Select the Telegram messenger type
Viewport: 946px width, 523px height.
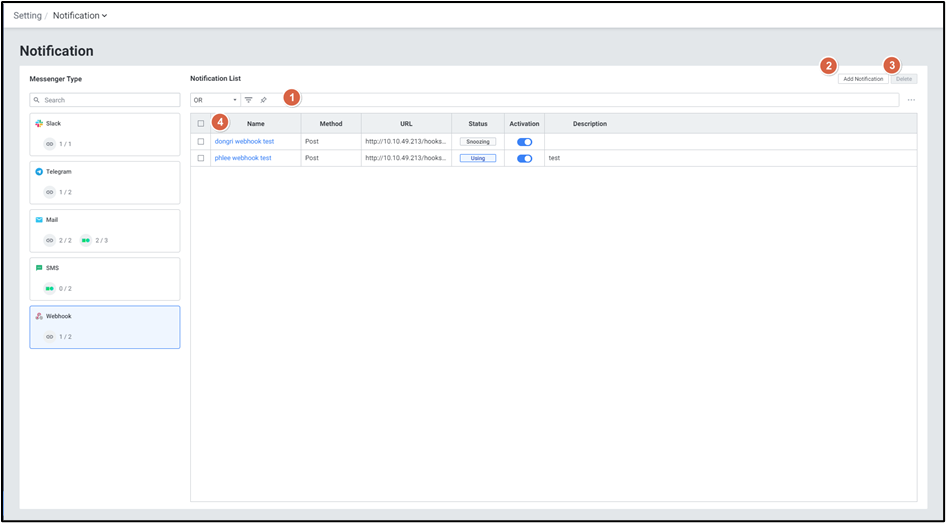coord(104,182)
